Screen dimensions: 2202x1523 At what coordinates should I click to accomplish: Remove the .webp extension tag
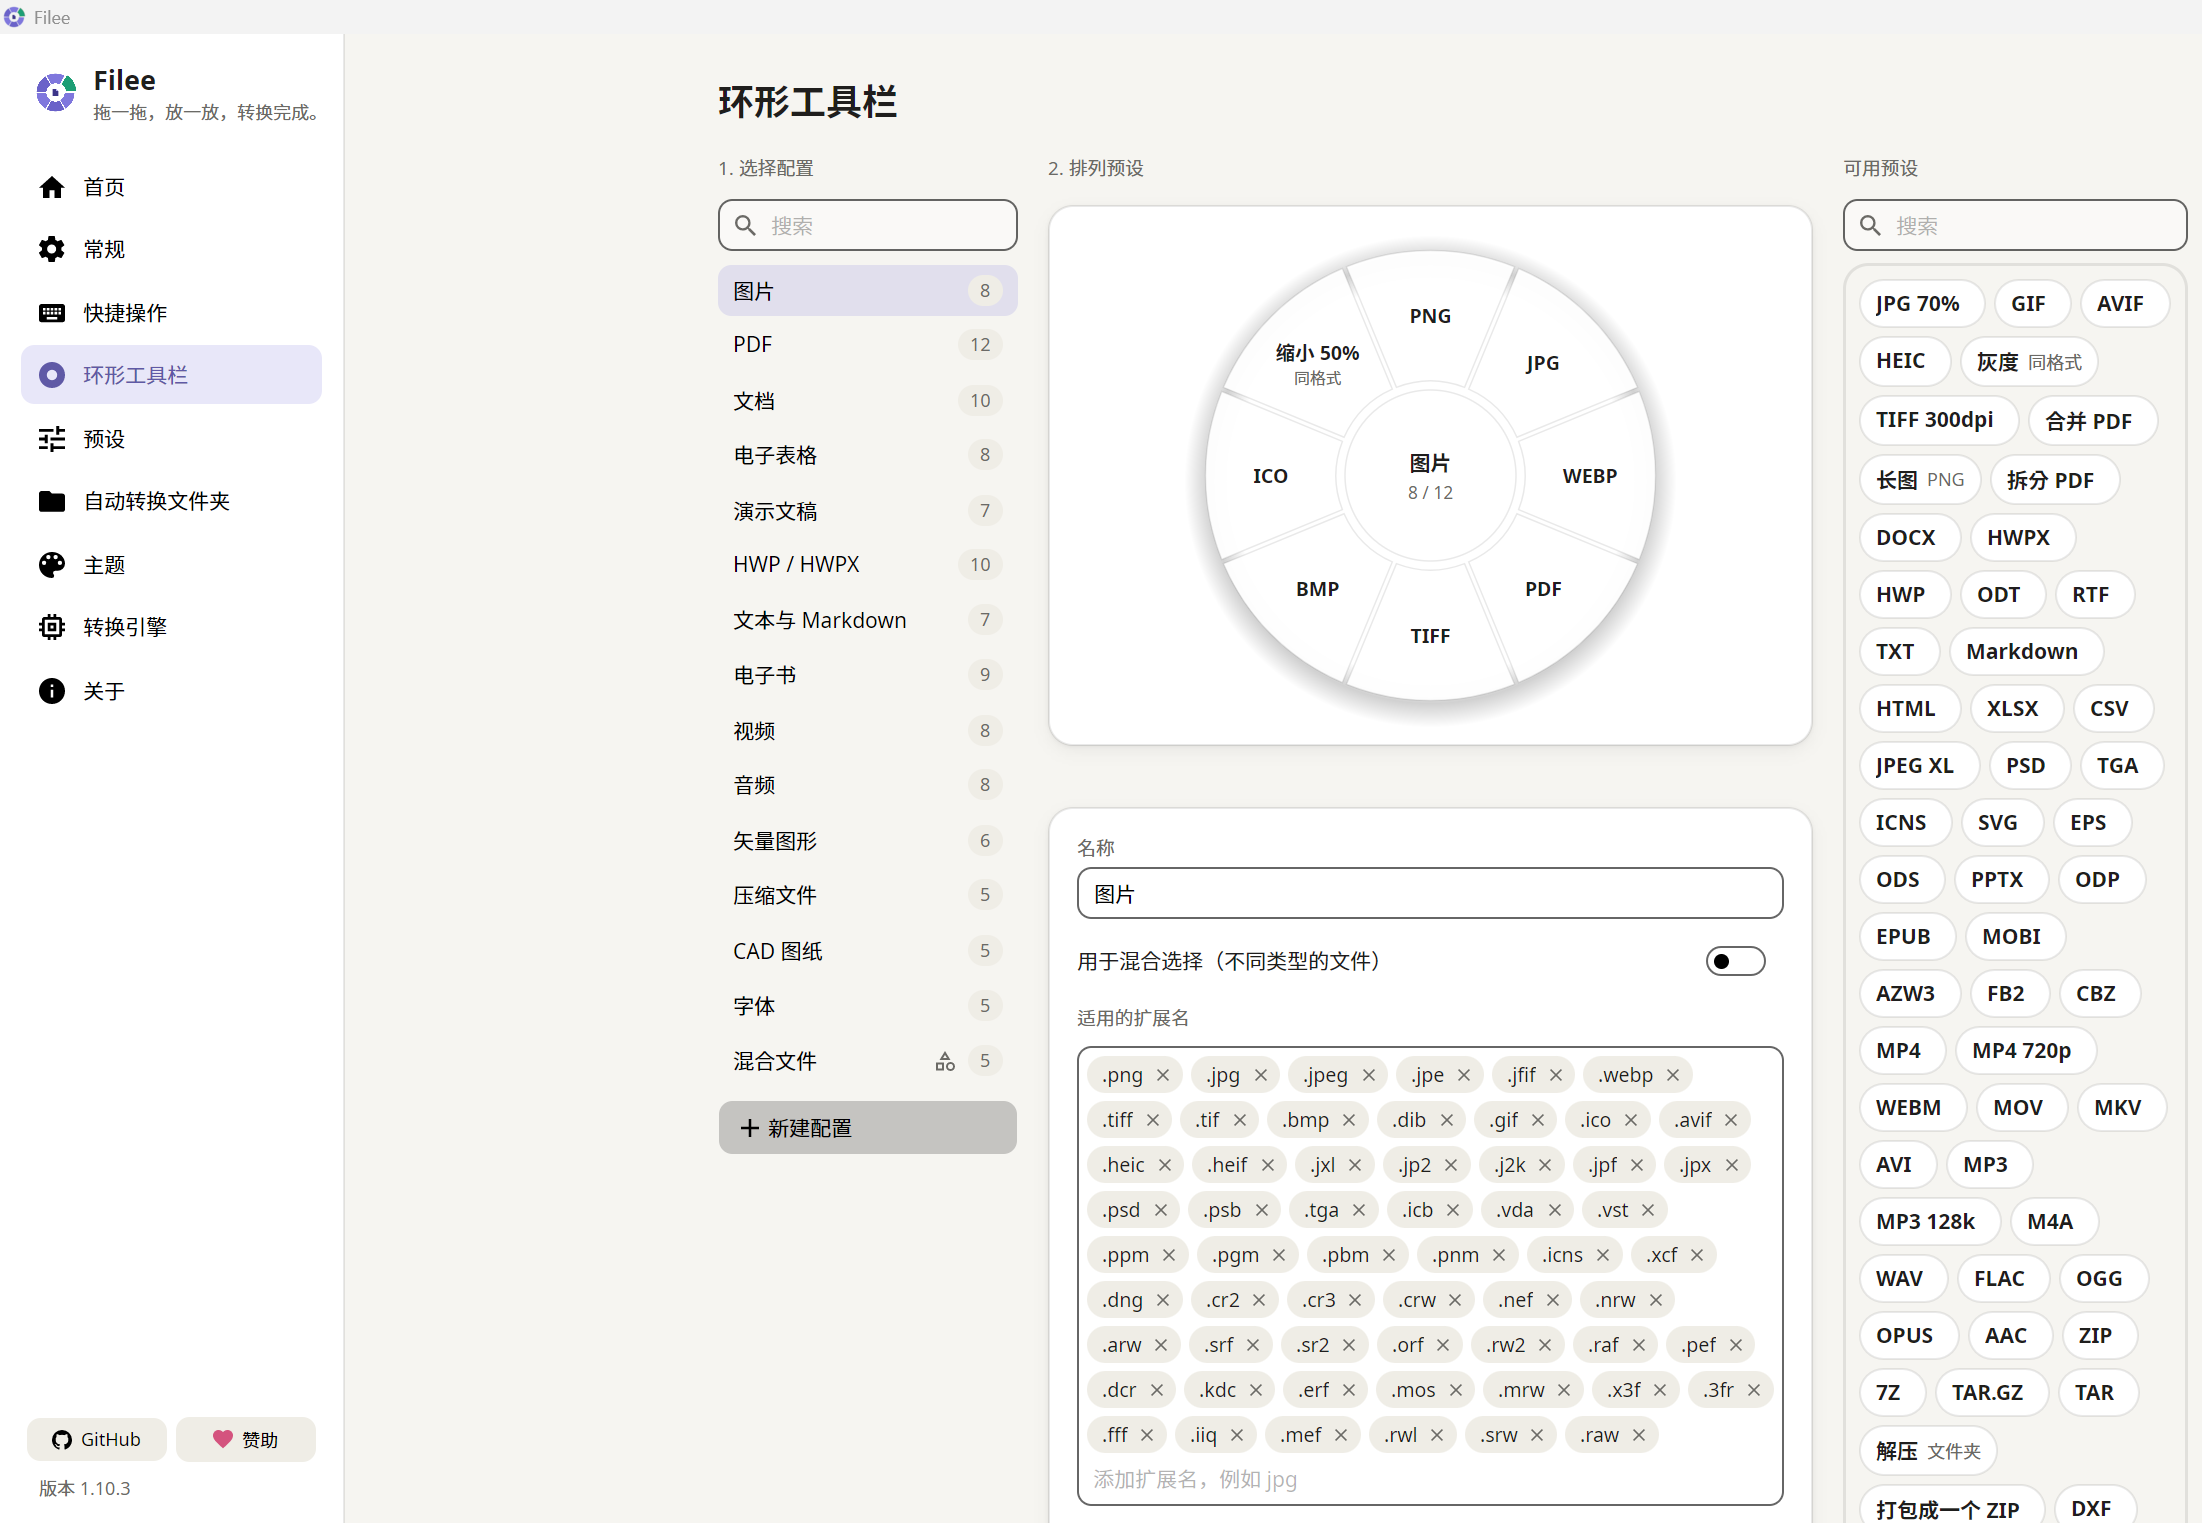1673,1075
